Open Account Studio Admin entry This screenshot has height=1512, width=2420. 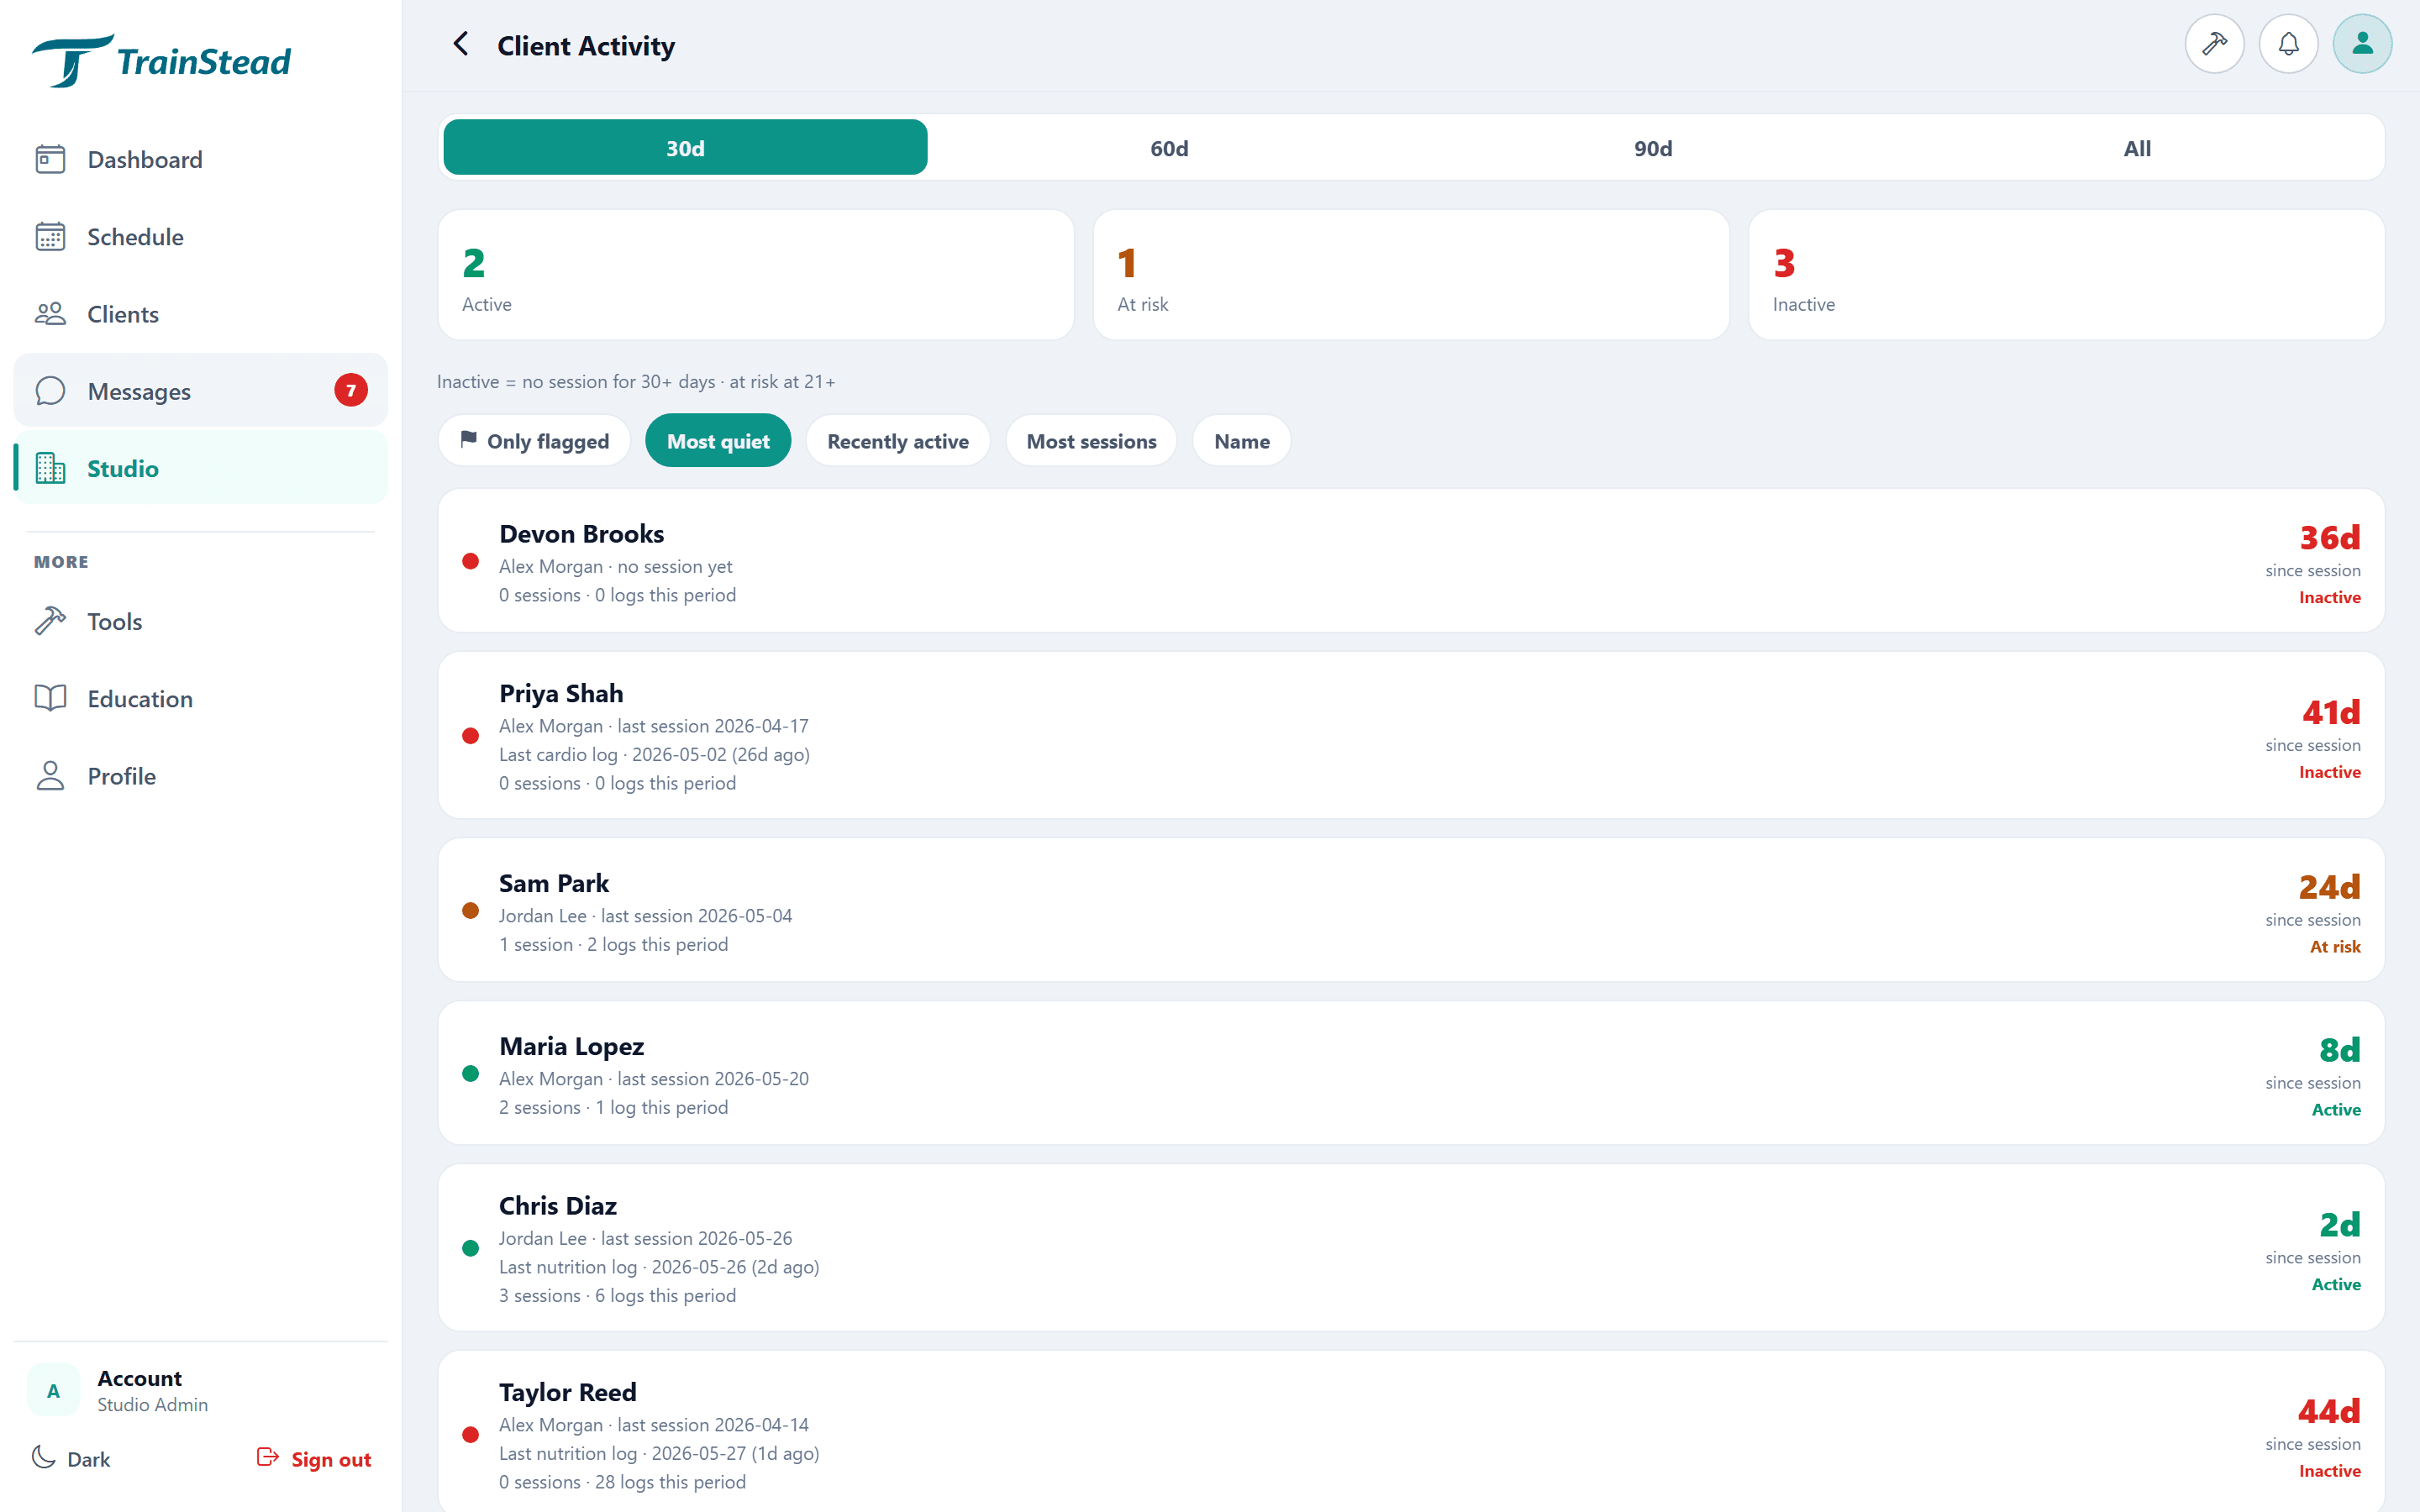(200, 1390)
